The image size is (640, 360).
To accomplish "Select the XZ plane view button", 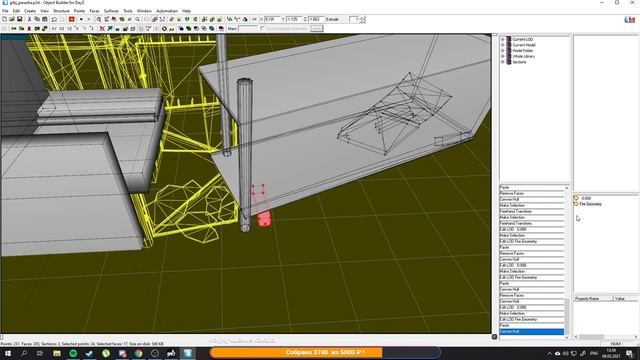I will (62, 29).
